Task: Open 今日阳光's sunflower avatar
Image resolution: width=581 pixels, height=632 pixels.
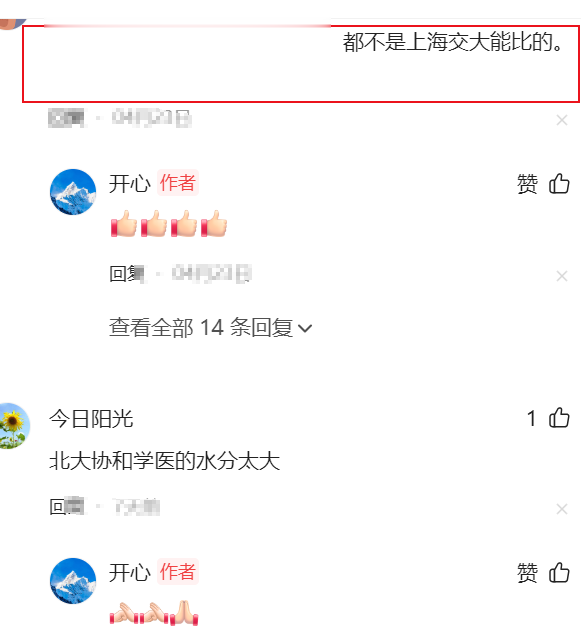Action: coord(13,426)
